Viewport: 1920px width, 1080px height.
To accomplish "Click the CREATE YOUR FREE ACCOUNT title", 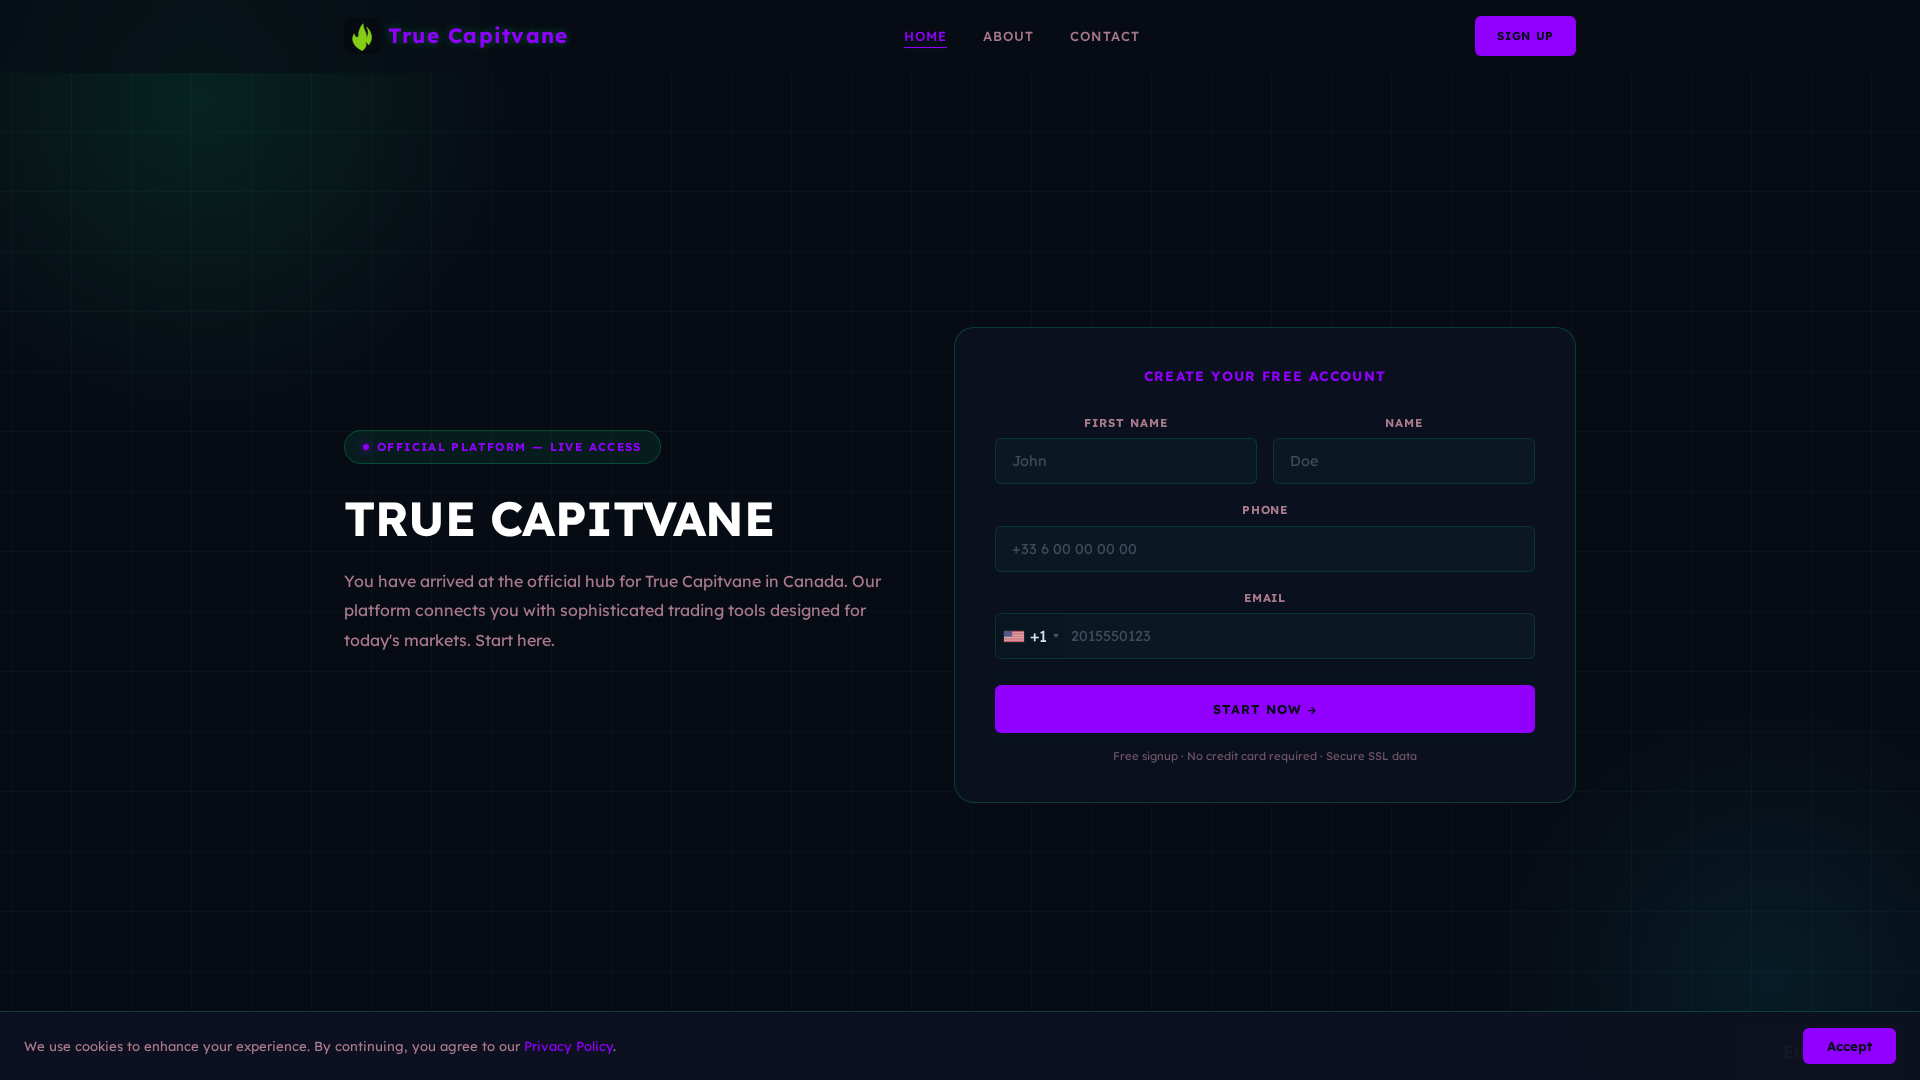I will (x=1265, y=376).
